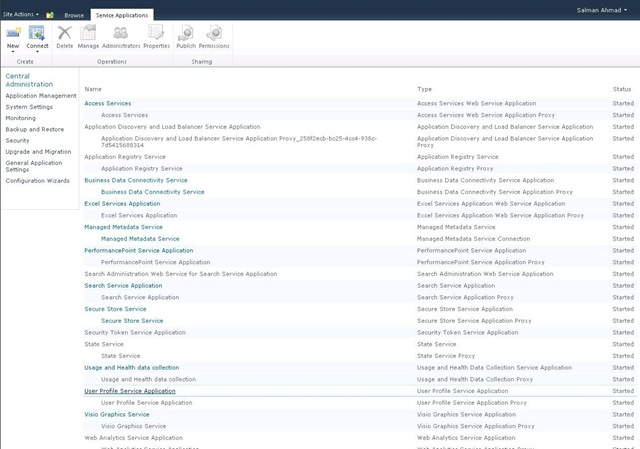Click the Delete ribbon icon

(64, 33)
